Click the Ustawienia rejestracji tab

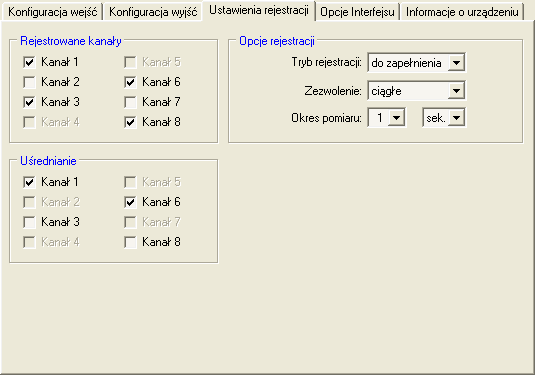[259, 10]
